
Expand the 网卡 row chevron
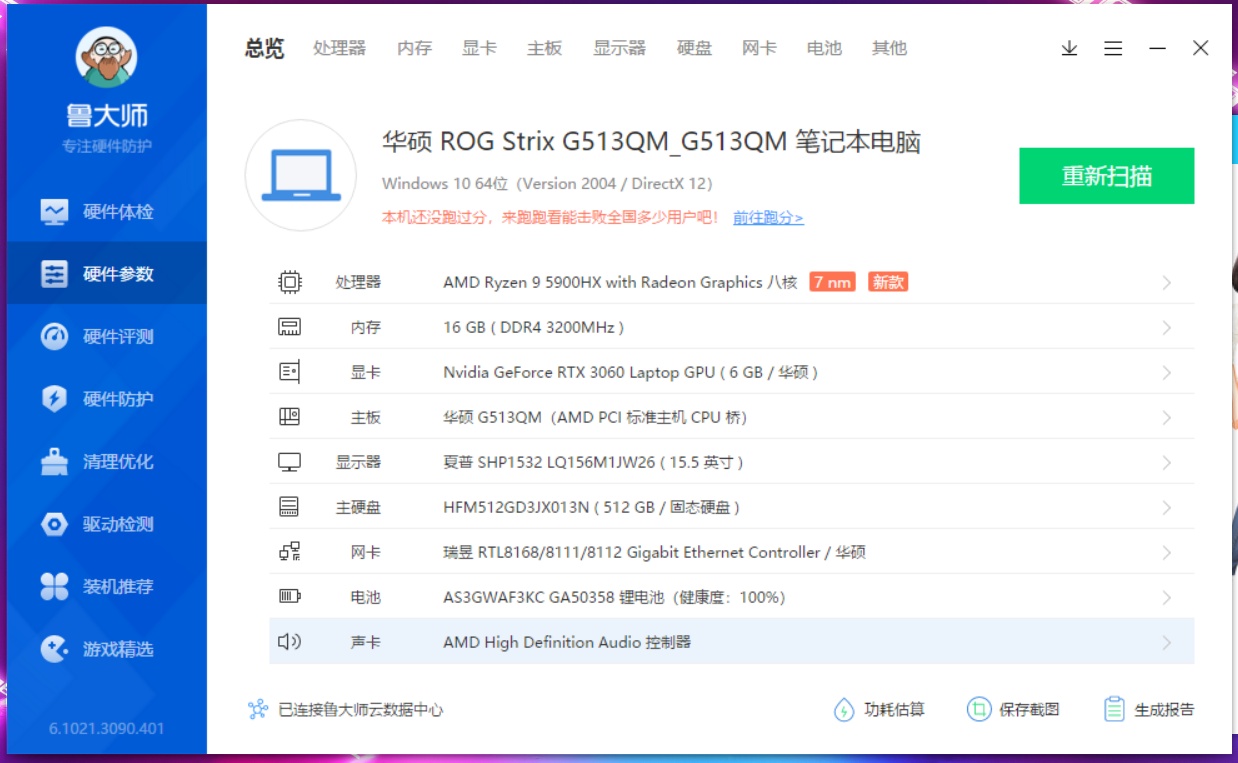[x=1166, y=553]
